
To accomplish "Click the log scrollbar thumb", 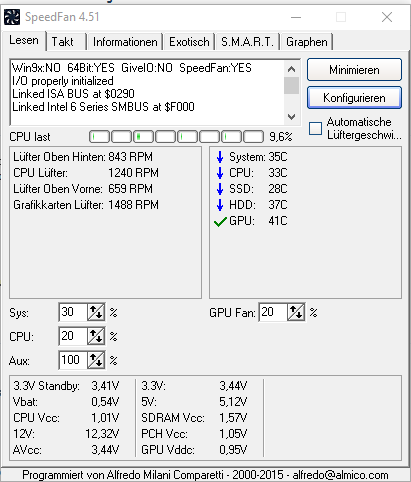I will click(x=291, y=86).
